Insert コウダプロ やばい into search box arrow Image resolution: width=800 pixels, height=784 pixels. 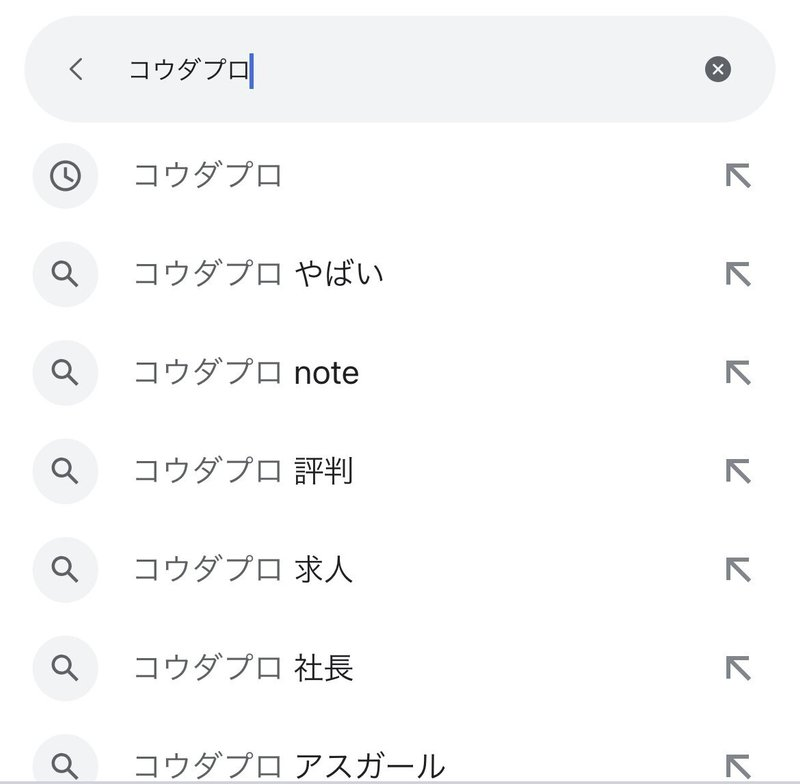pos(737,274)
